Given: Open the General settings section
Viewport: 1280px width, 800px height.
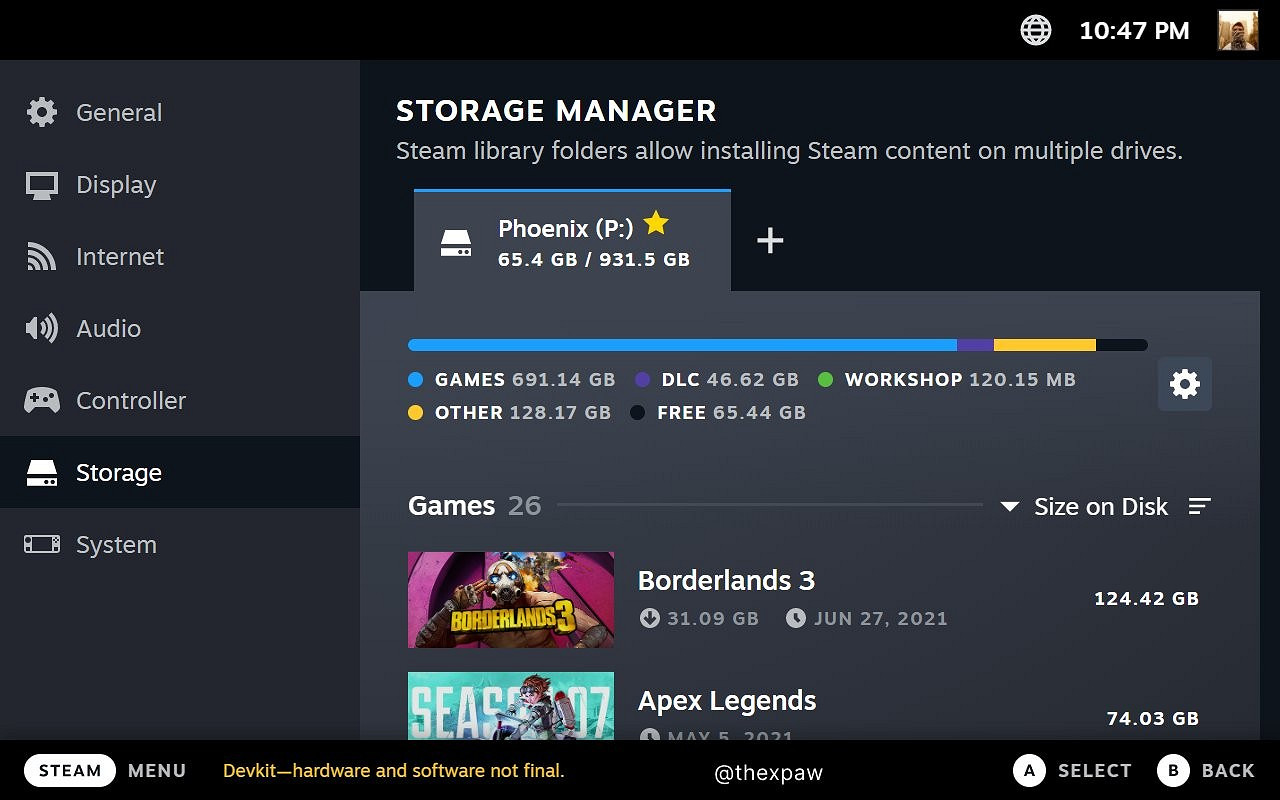Looking at the screenshot, I should (40, 112).
